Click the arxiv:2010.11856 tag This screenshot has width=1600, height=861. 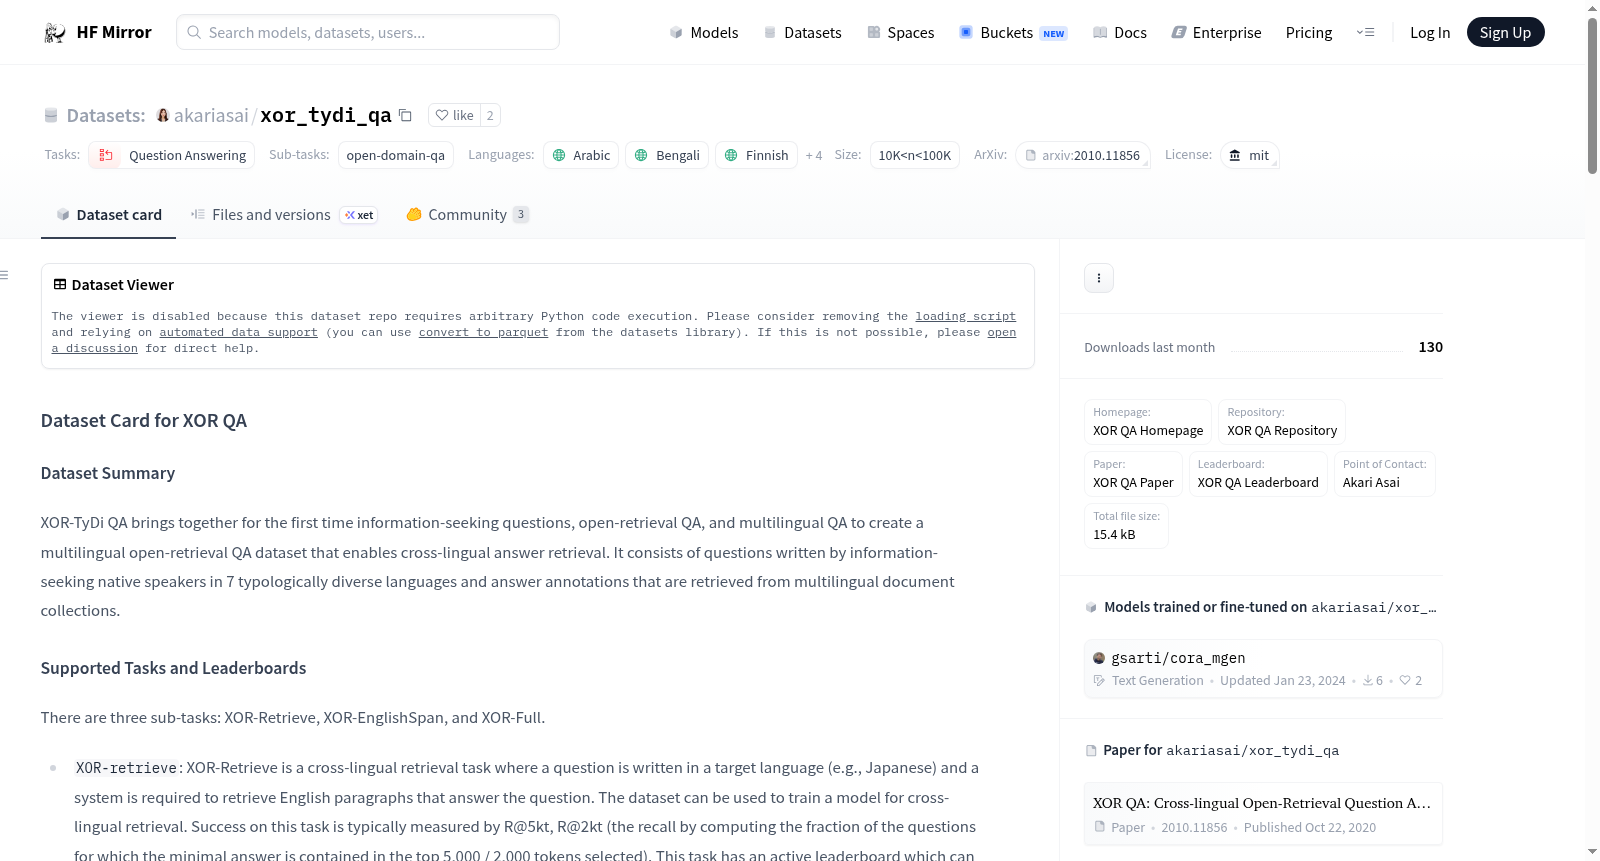pos(1083,155)
